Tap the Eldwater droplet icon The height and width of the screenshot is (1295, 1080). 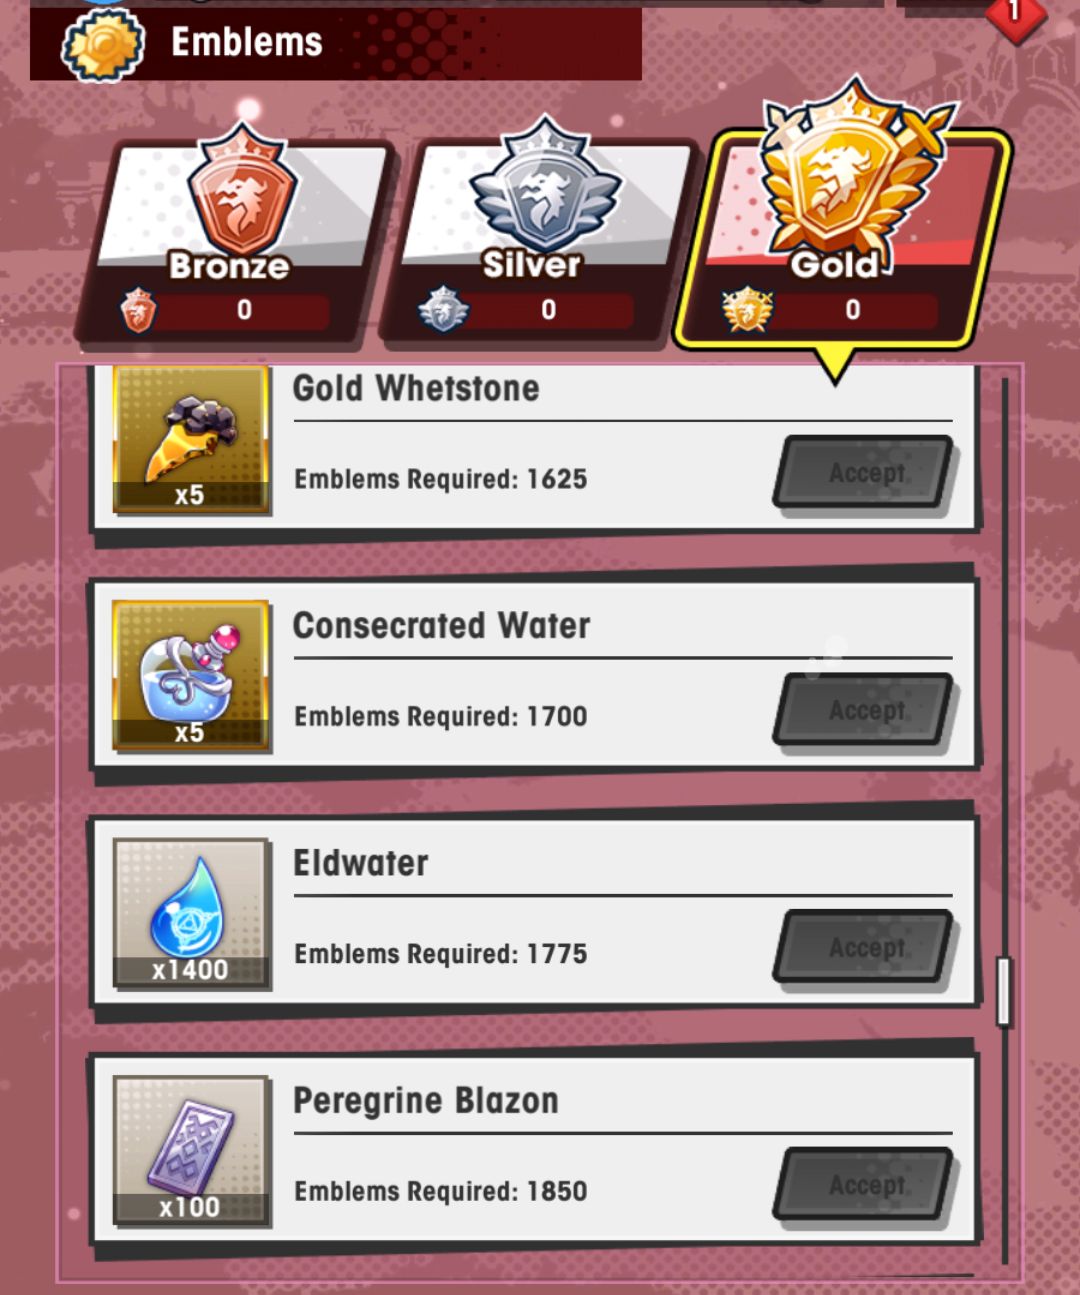(191, 913)
